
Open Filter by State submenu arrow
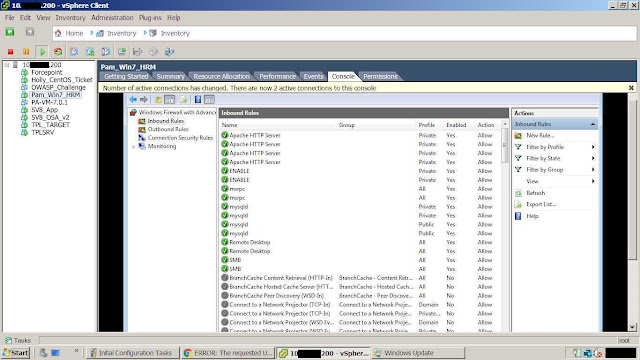(x=593, y=158)
